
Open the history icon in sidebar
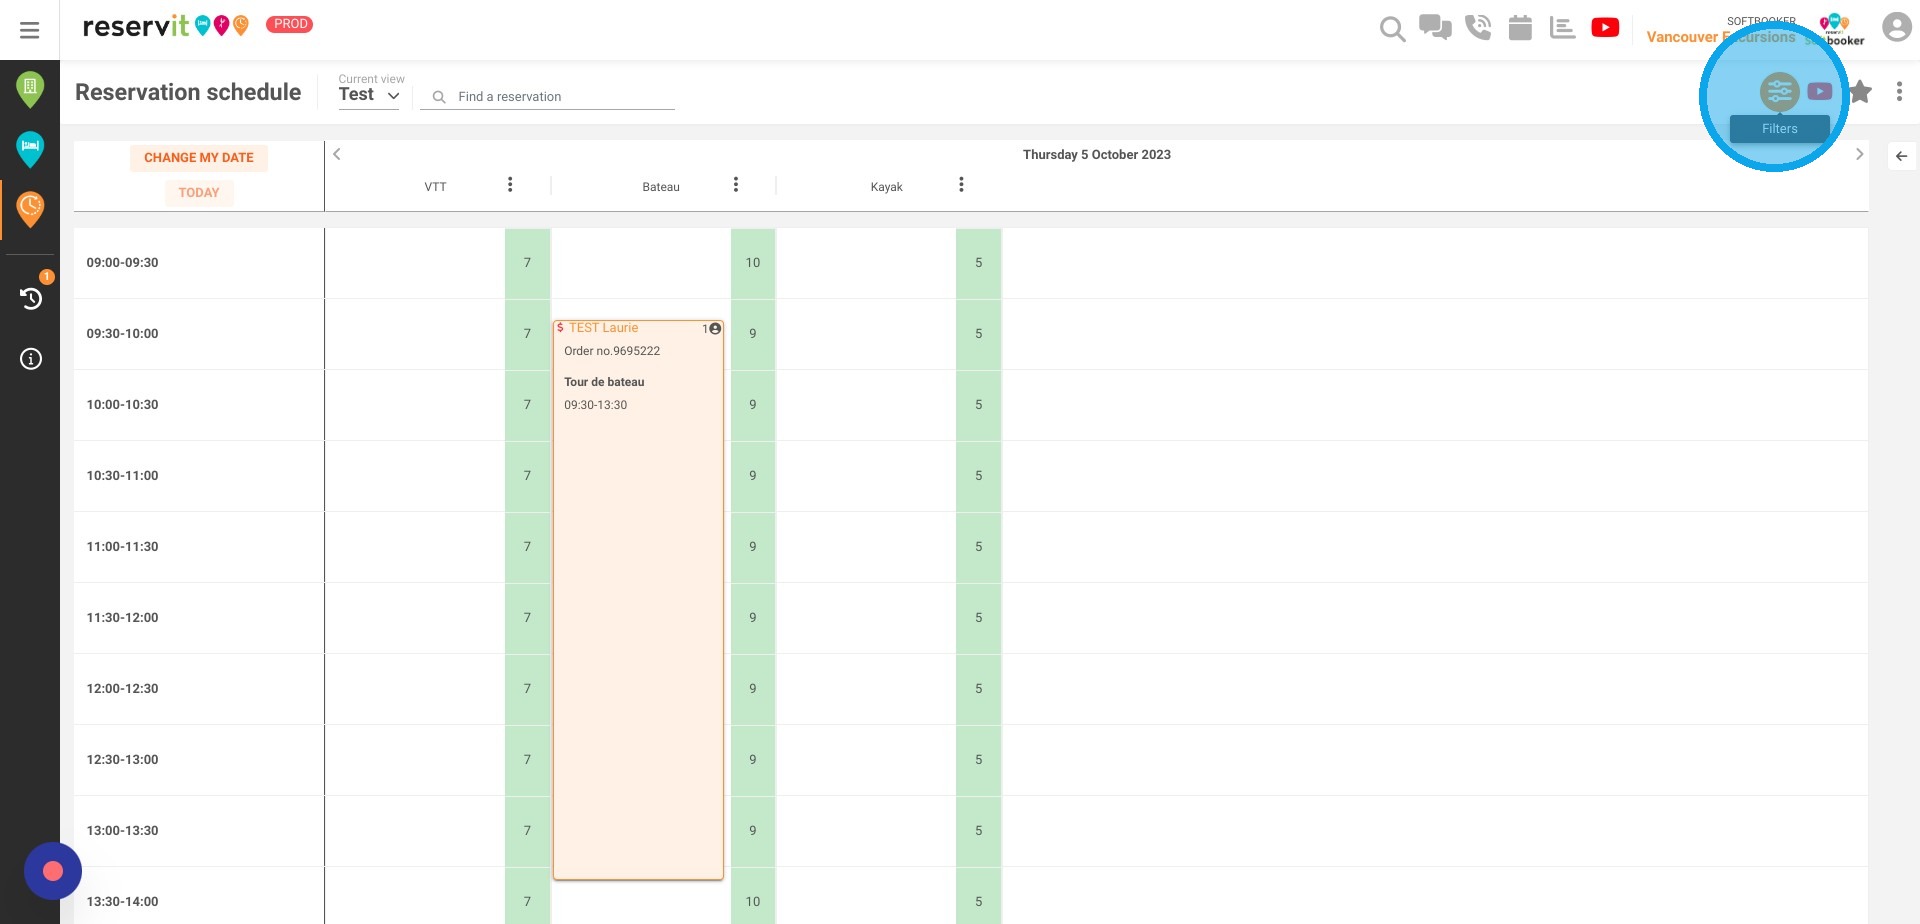click(x=31, y=298)
